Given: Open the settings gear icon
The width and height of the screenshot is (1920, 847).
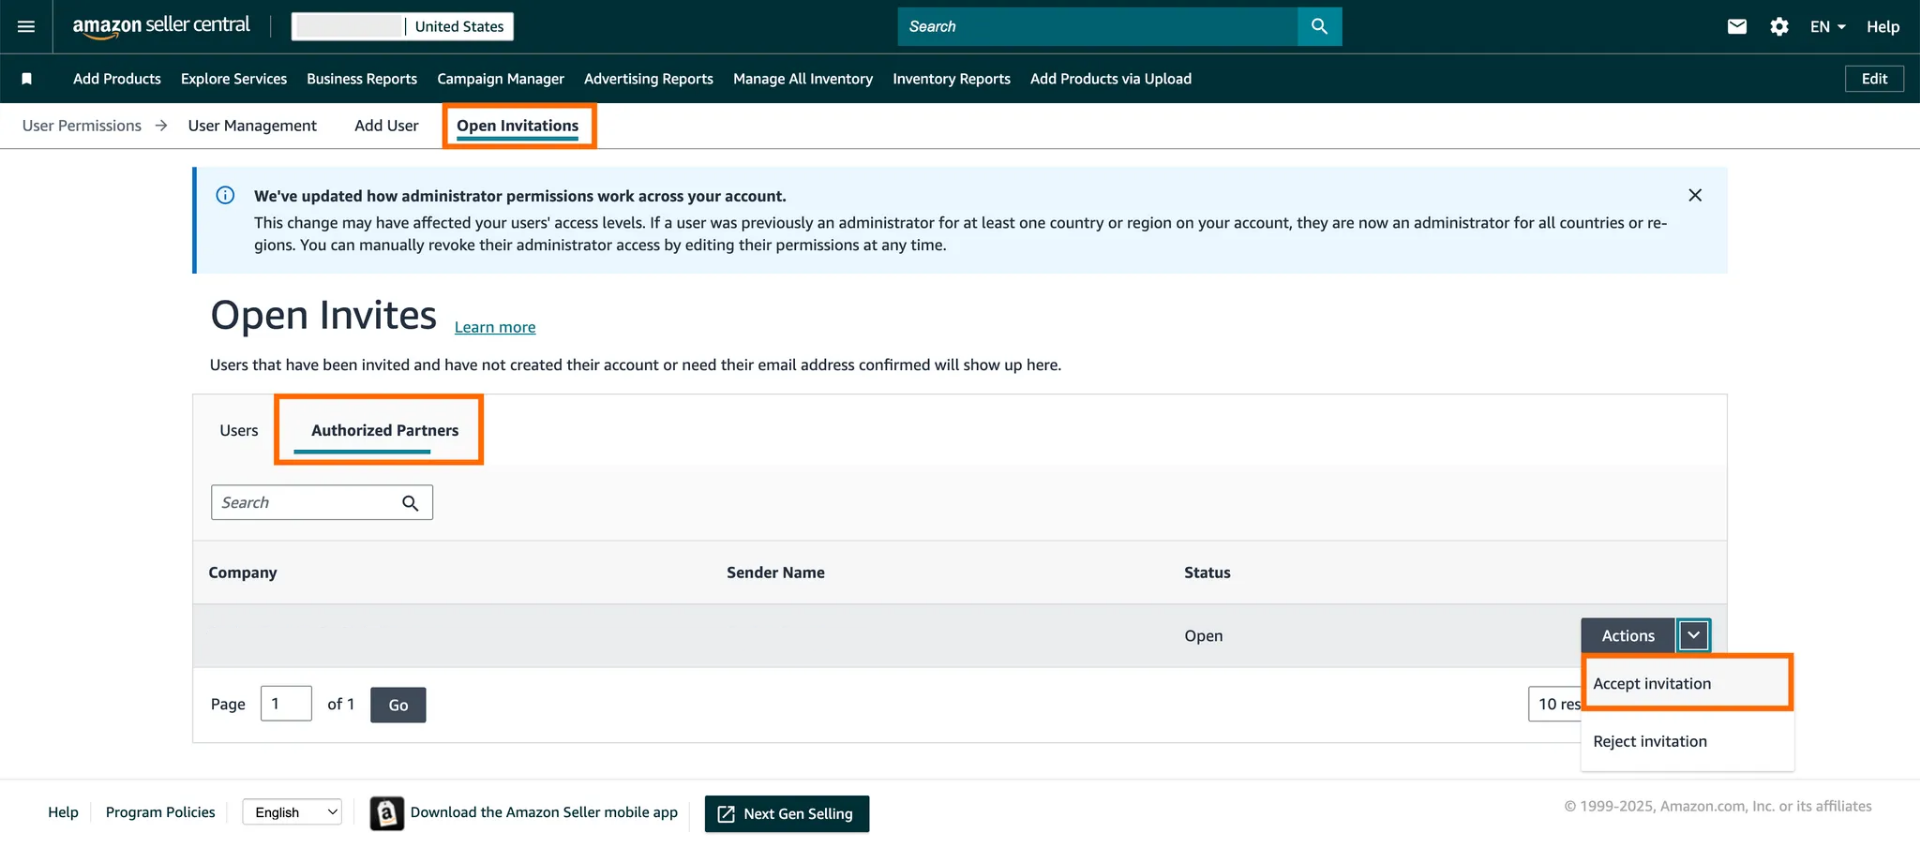Looking at the screenshot, I should click(1779, 27).
